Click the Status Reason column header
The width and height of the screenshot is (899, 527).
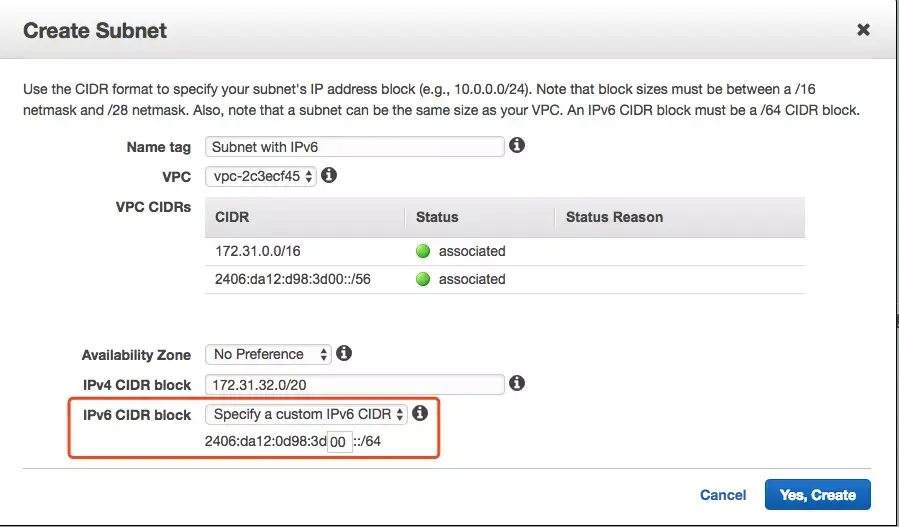pyautogui.click(x=614, y=217)
